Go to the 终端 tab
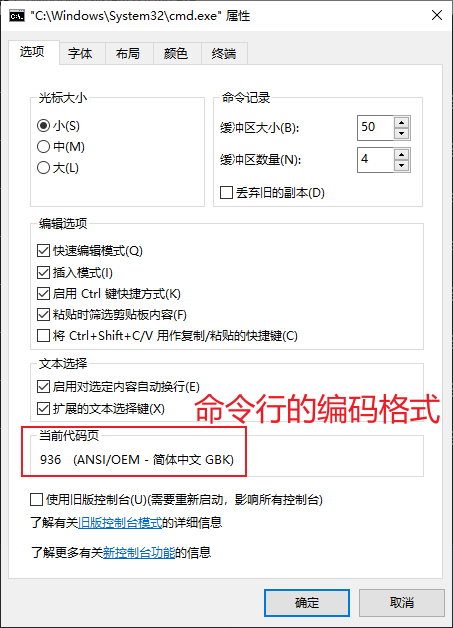The width and height of the screenshot is (453, 628). [224, 53]
